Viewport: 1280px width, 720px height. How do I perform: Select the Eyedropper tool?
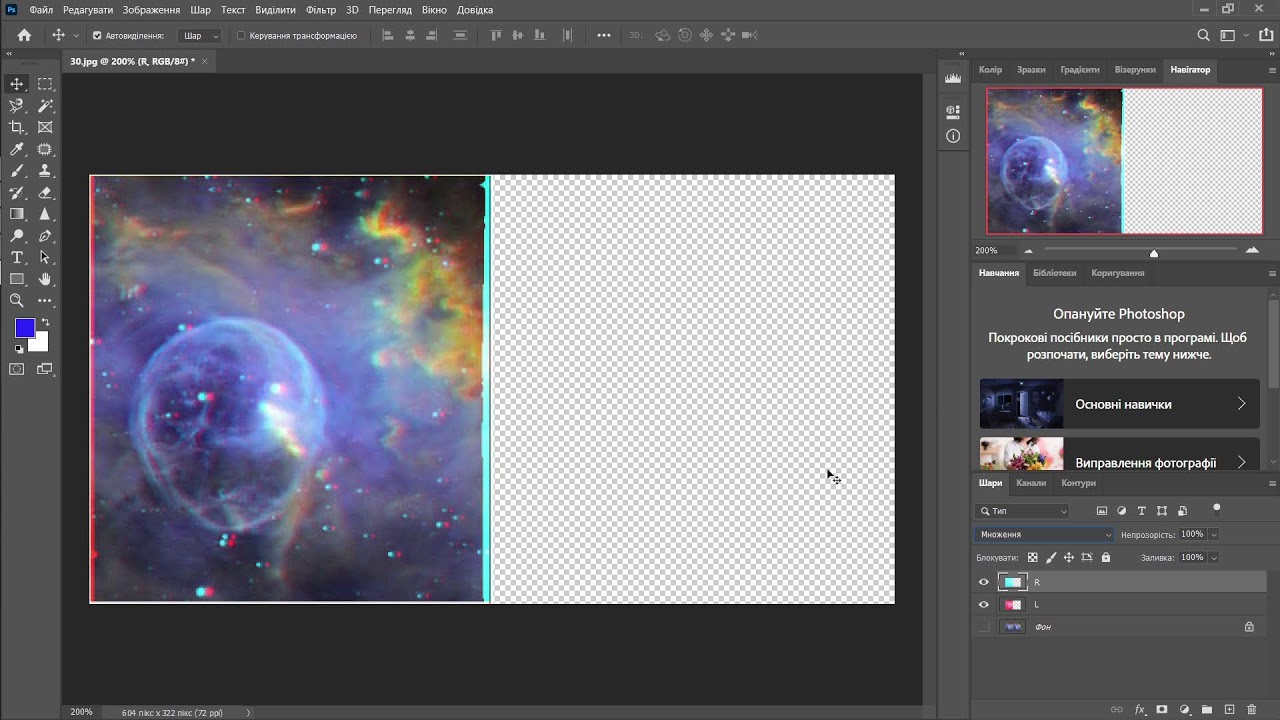click(x=17, y=149)
